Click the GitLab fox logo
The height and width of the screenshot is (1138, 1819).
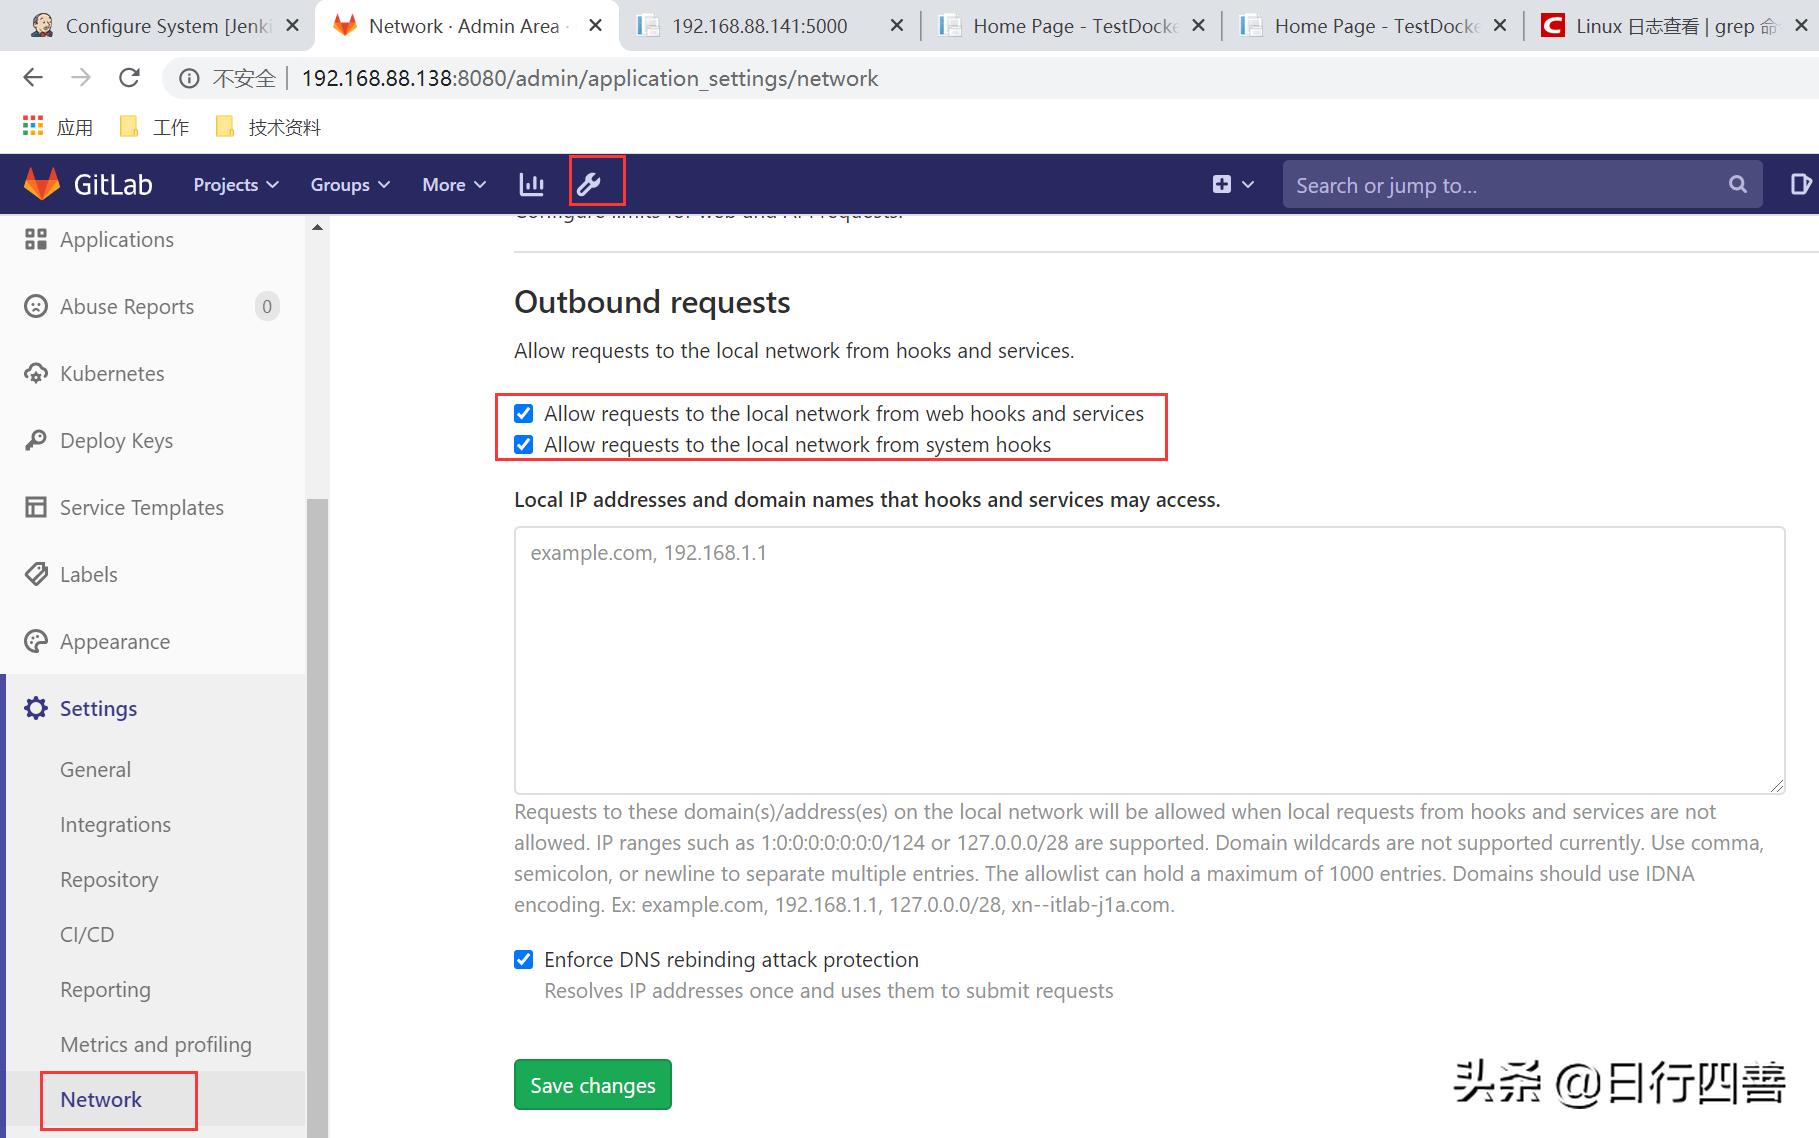[41, 184]
